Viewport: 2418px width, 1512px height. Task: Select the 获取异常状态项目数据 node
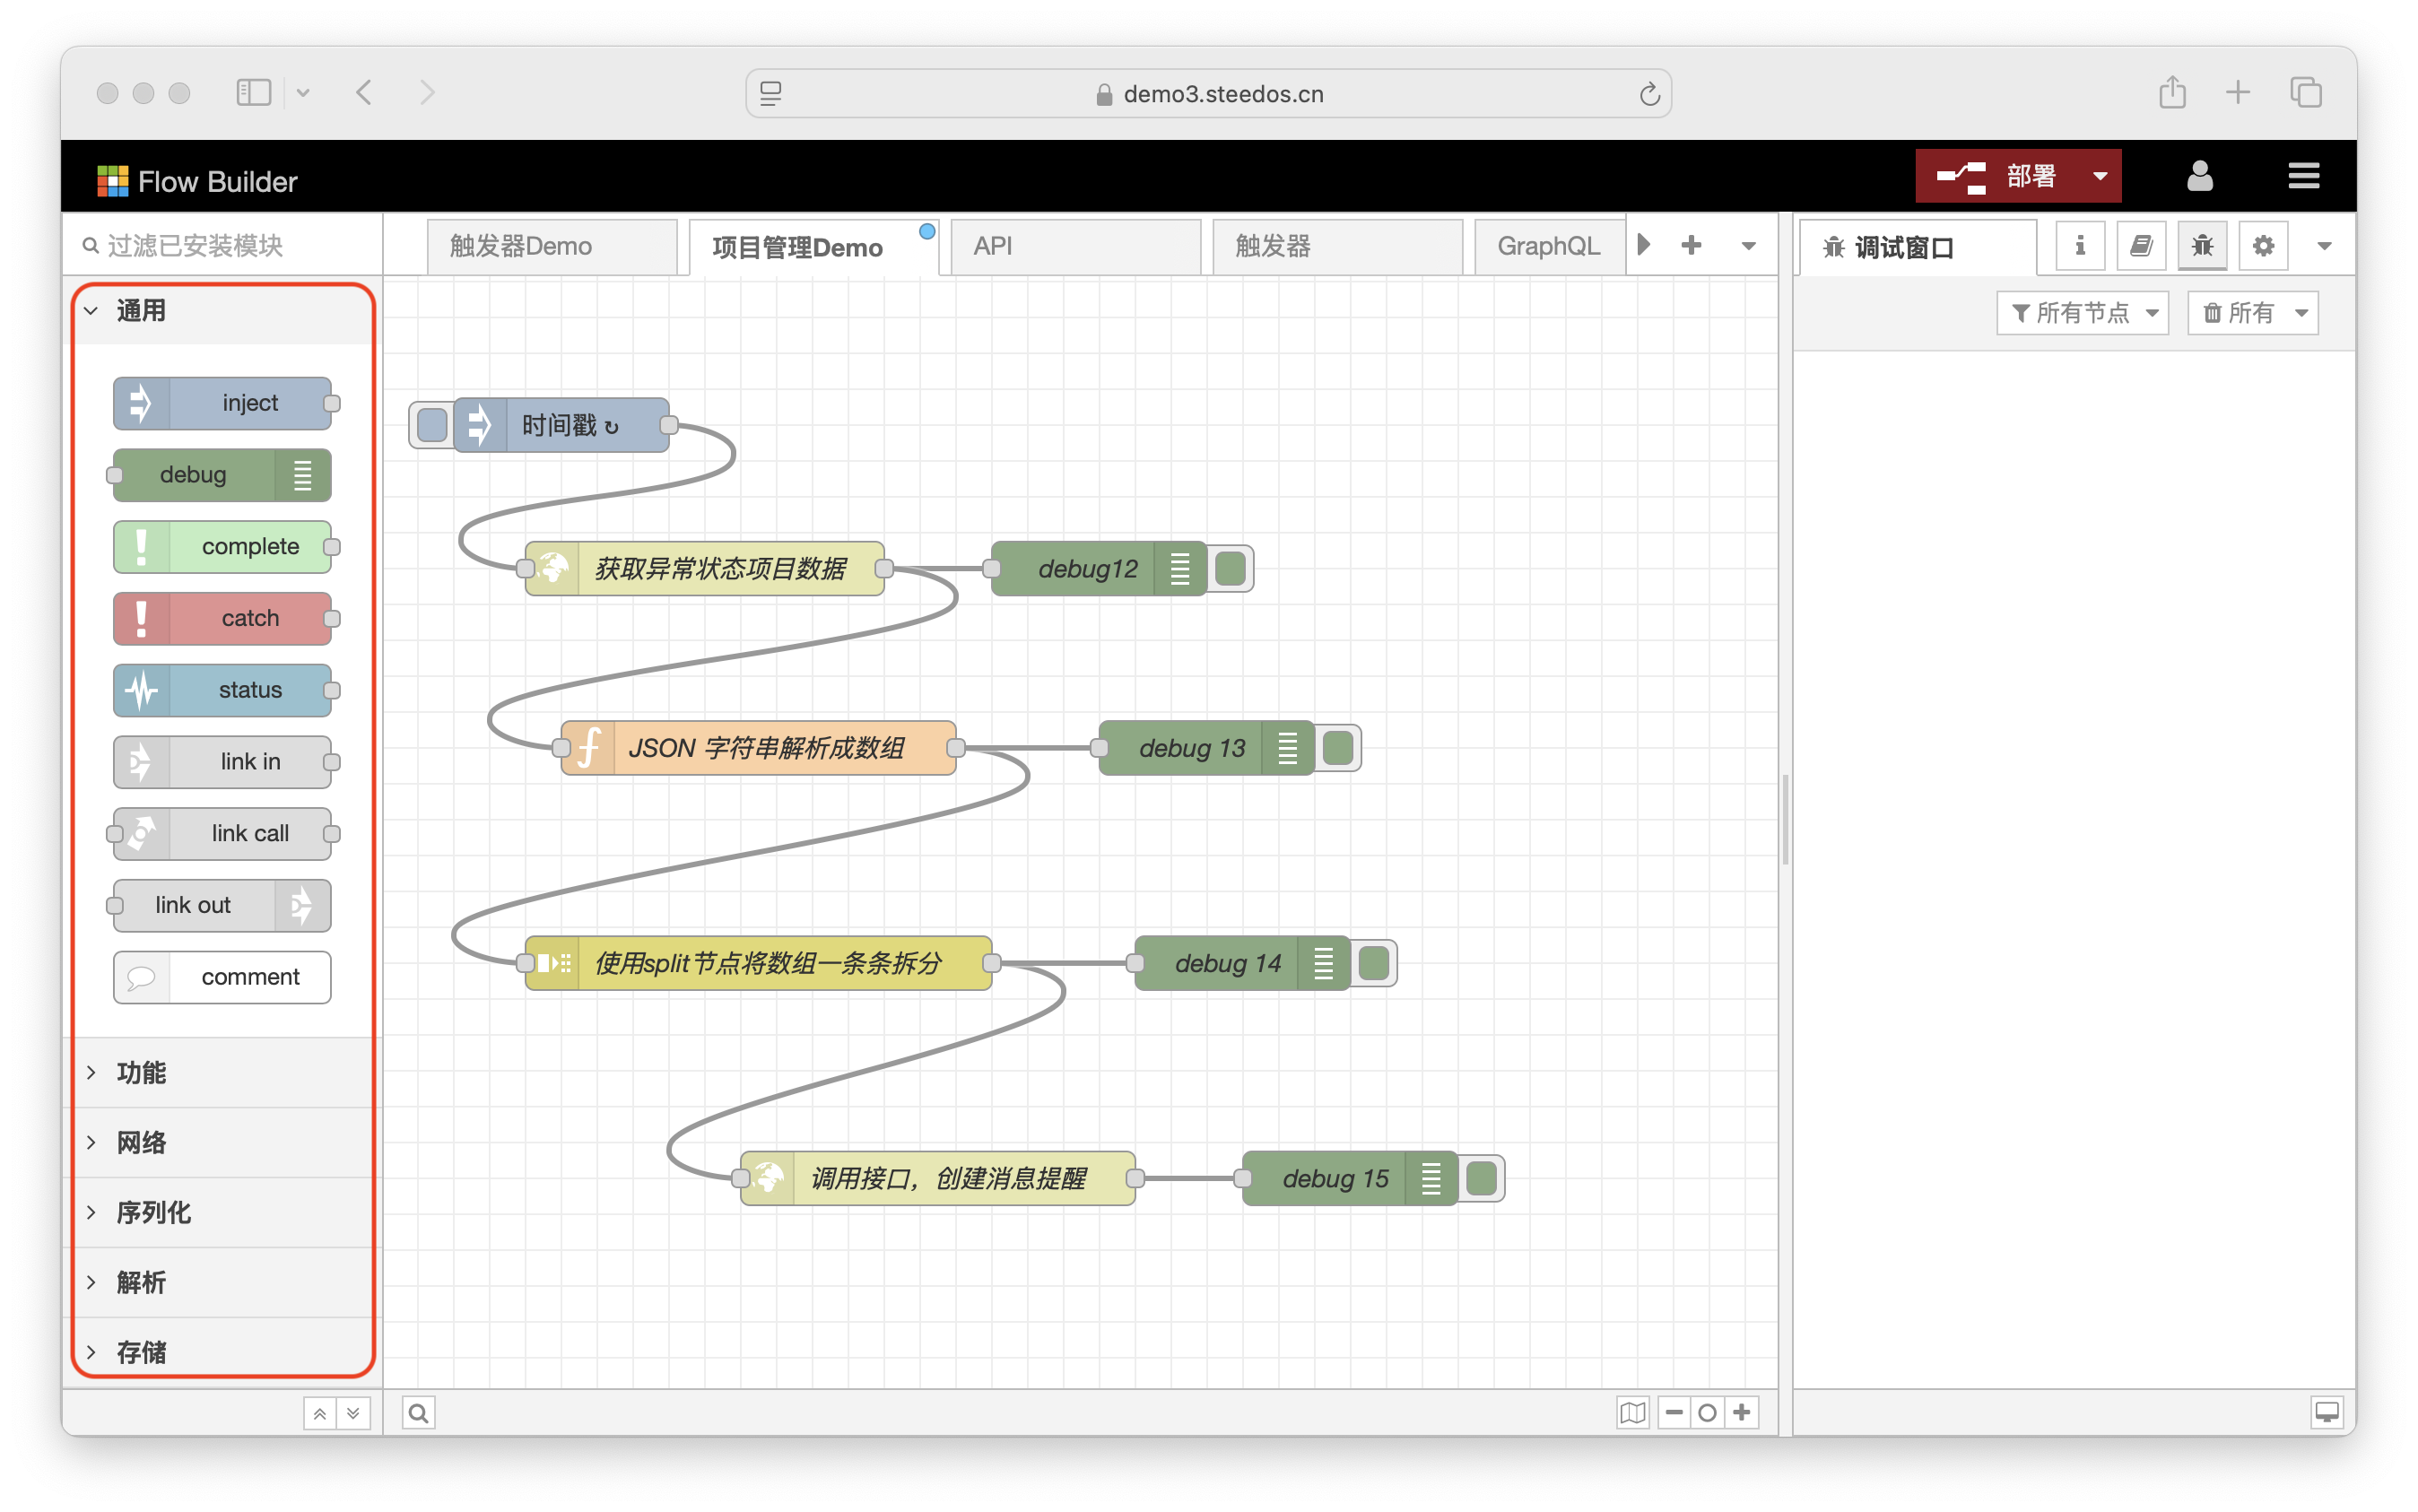pos(705,568)
